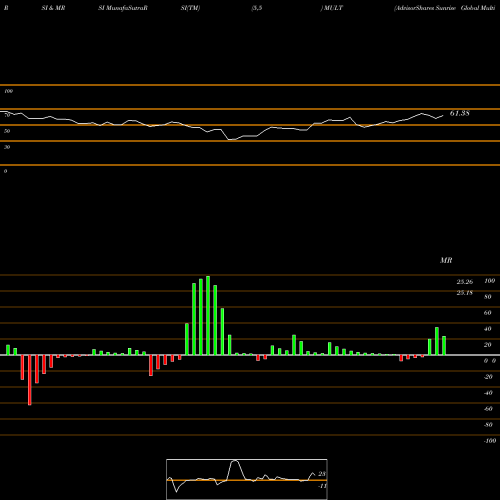Click the MR panel title label

coord(446,260)
